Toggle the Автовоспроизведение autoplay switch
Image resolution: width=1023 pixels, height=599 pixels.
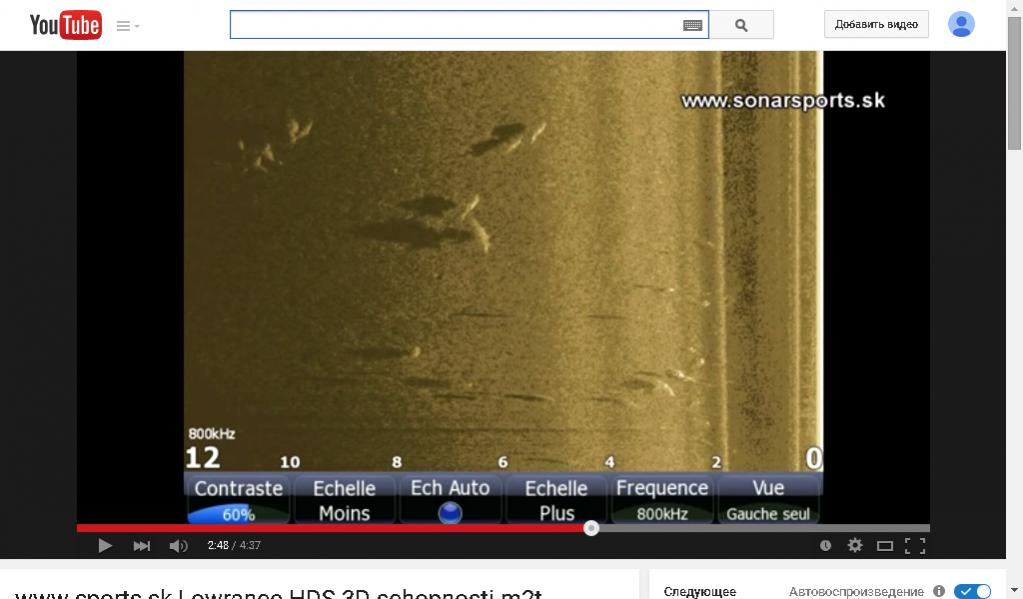971,591
